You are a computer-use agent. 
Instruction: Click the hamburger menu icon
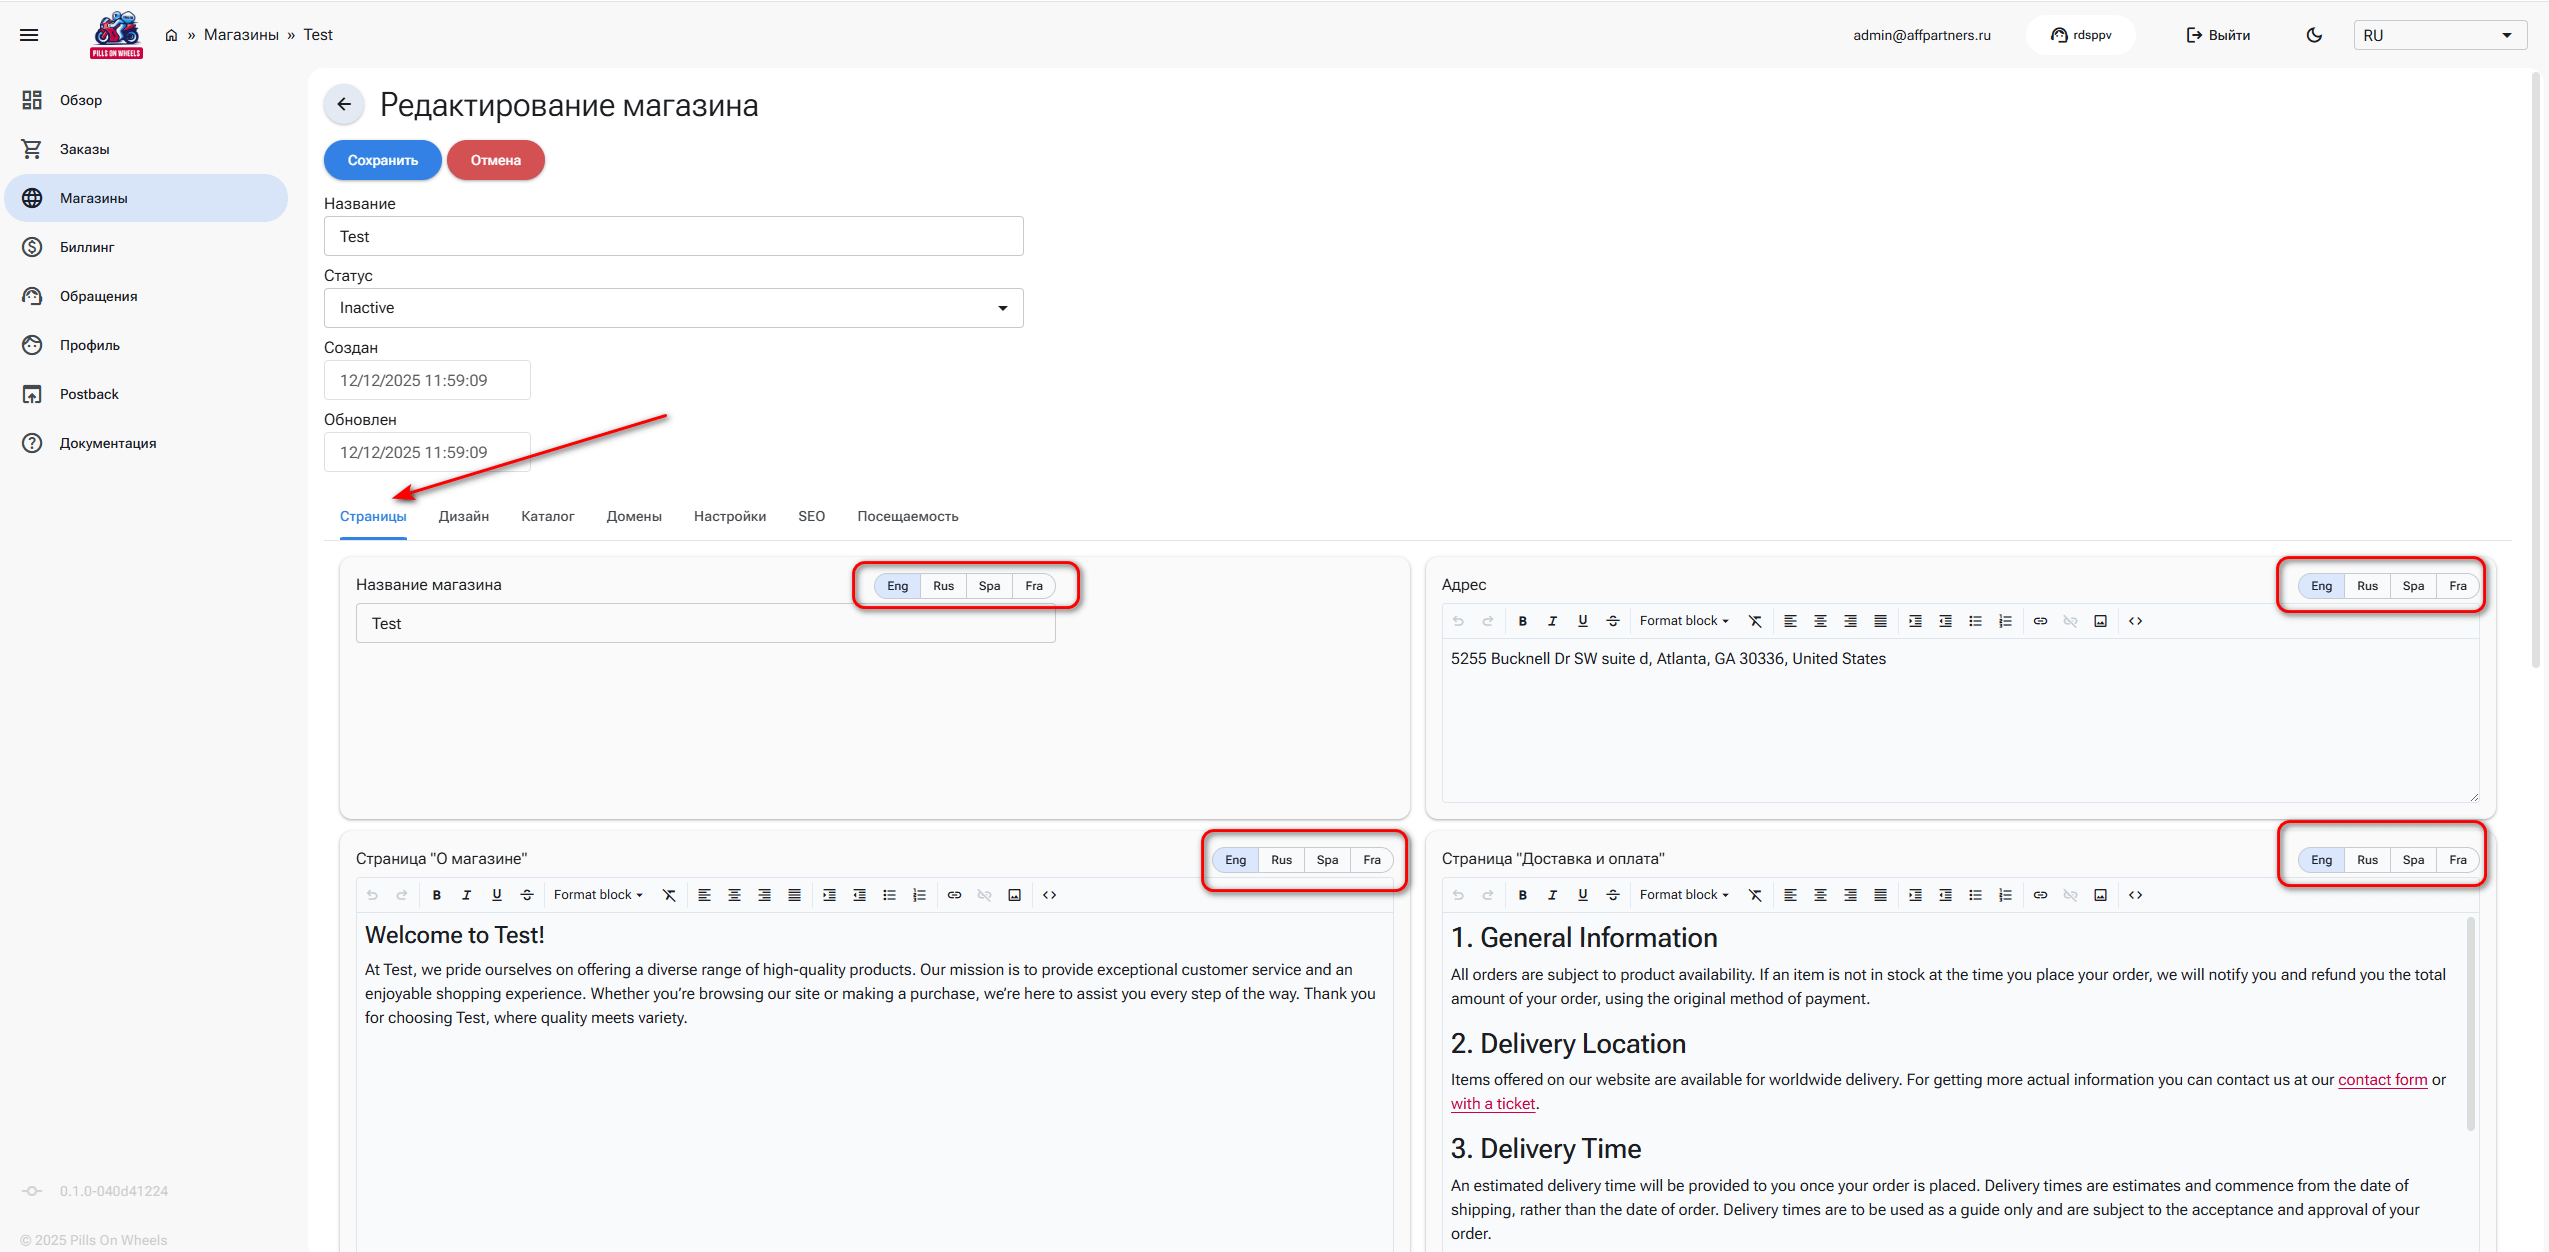coord(29,35)
